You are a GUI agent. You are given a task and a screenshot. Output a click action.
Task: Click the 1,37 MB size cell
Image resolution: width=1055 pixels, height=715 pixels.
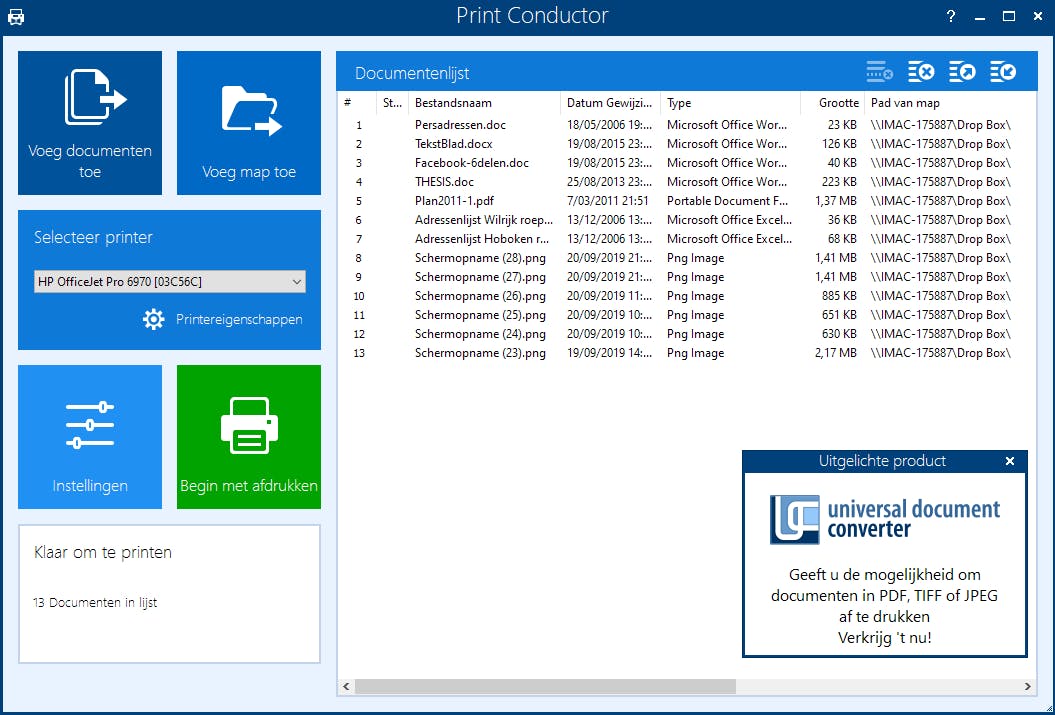point(836,200)
